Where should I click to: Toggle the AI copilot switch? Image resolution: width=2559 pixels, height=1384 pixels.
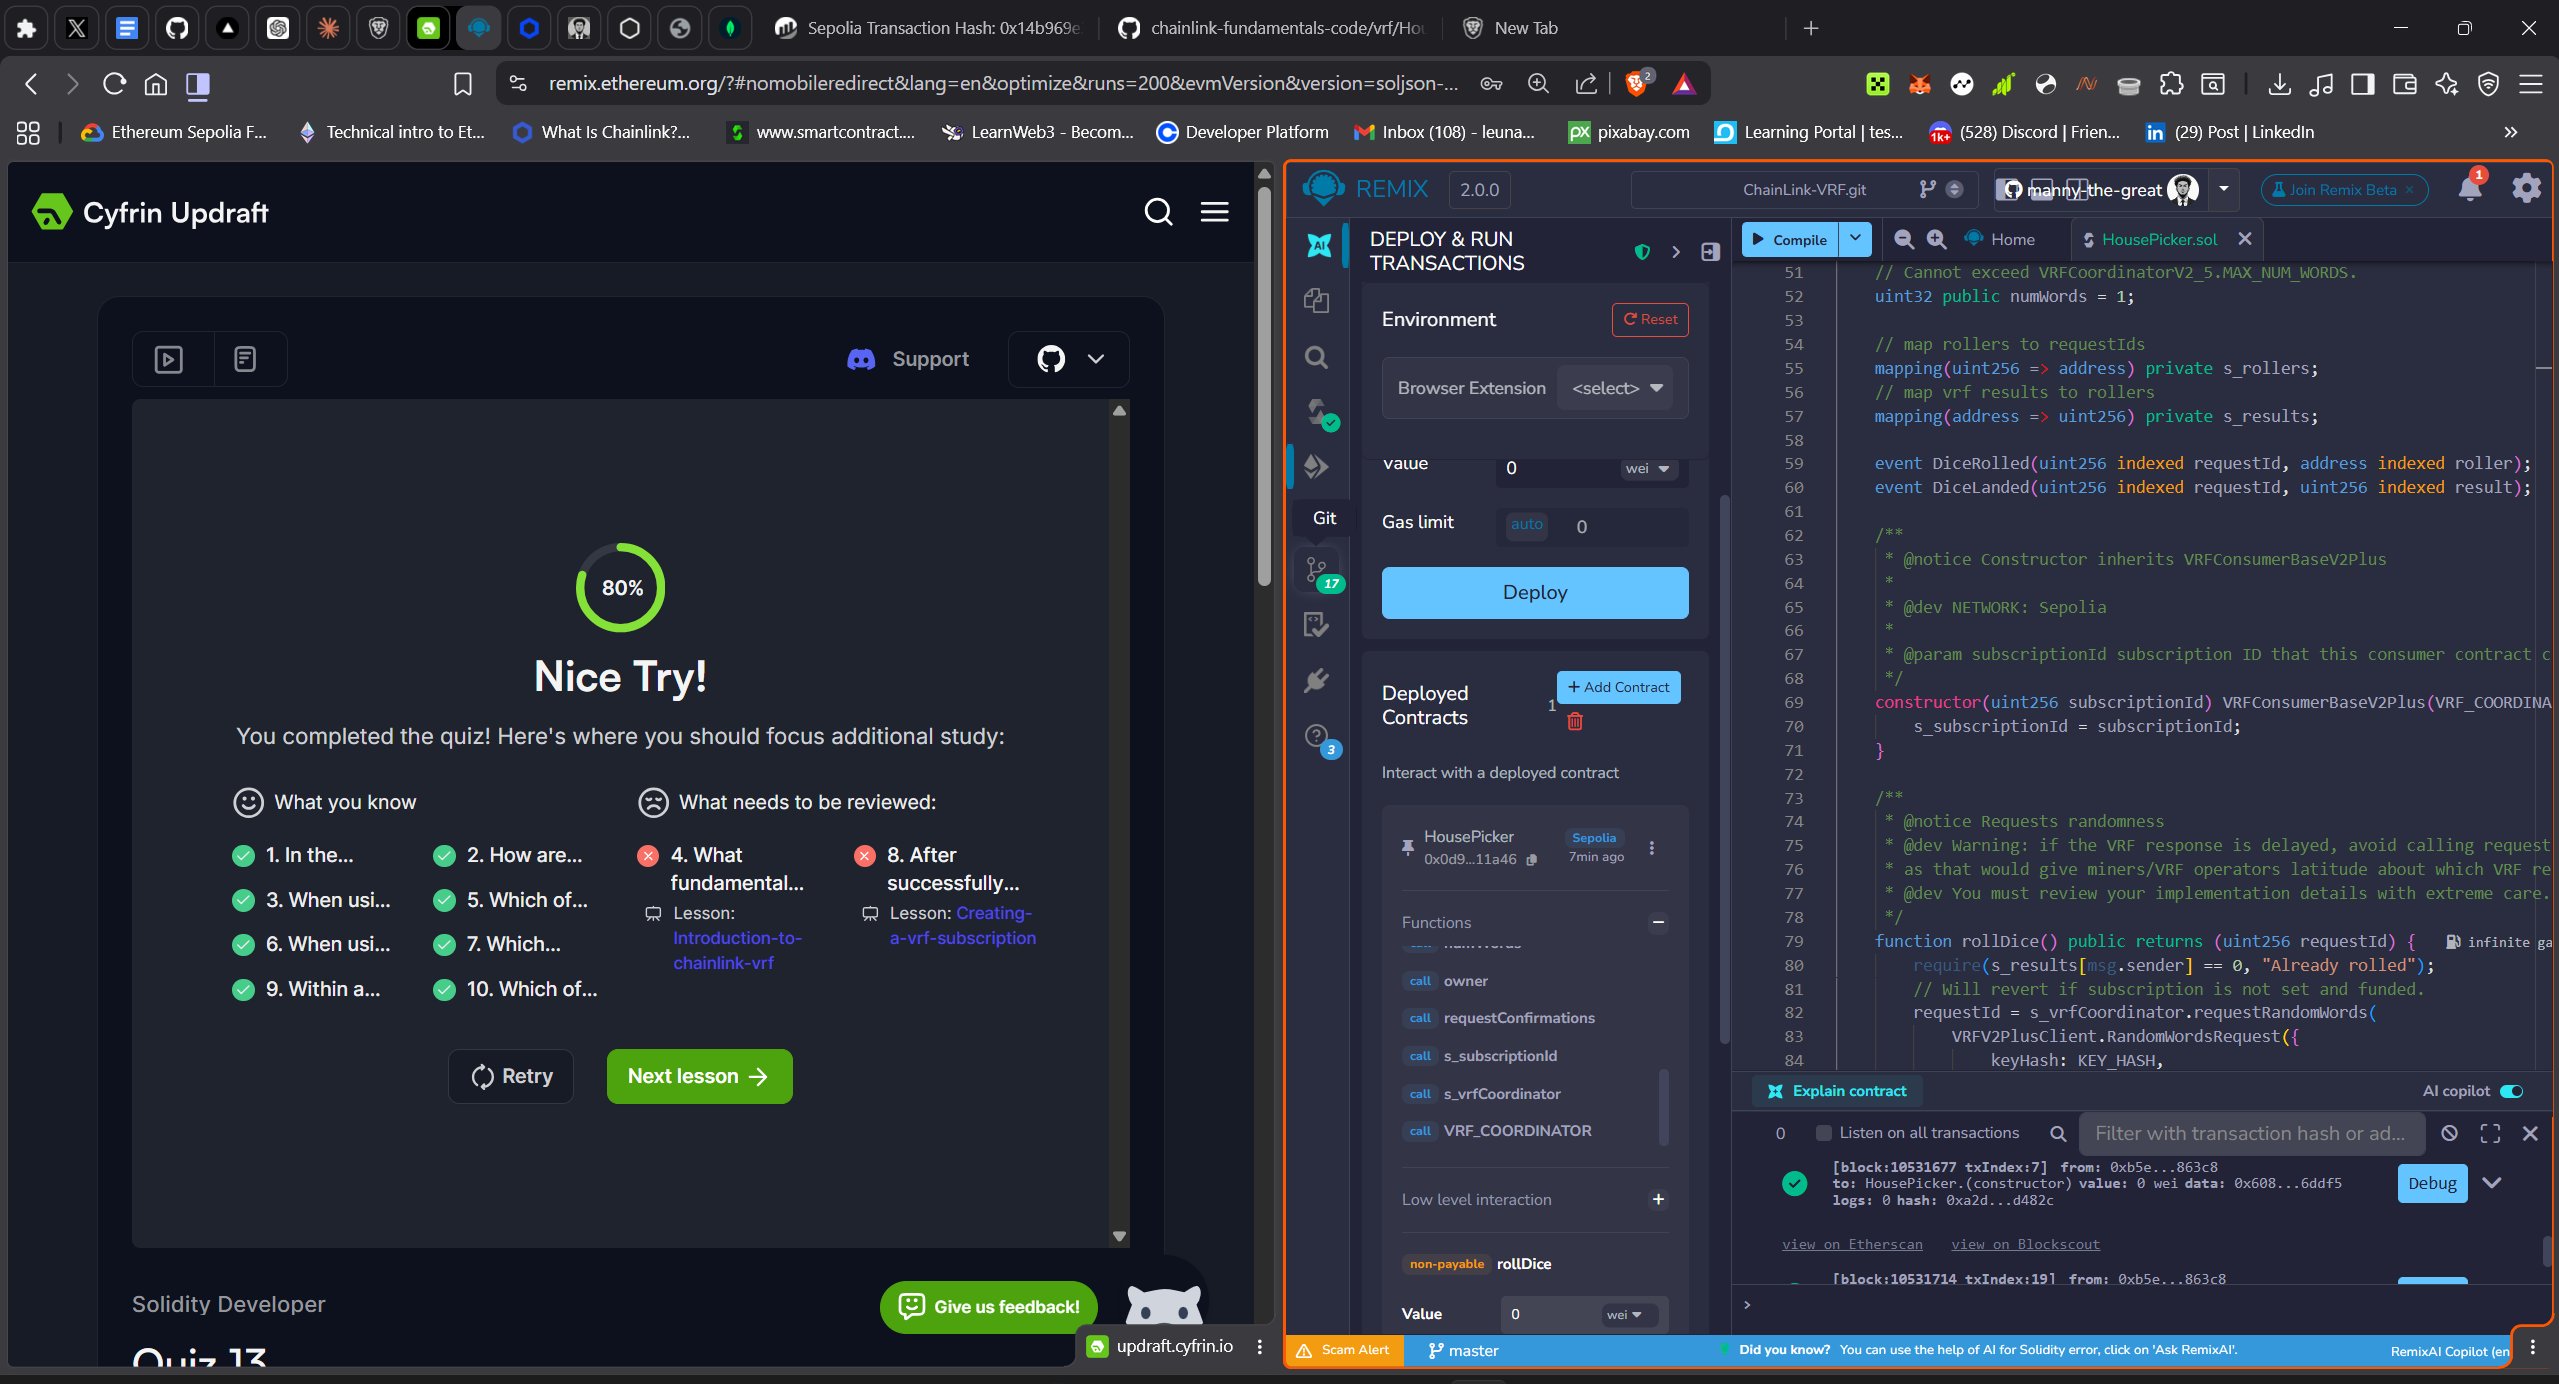(x=2510, y=1091)
